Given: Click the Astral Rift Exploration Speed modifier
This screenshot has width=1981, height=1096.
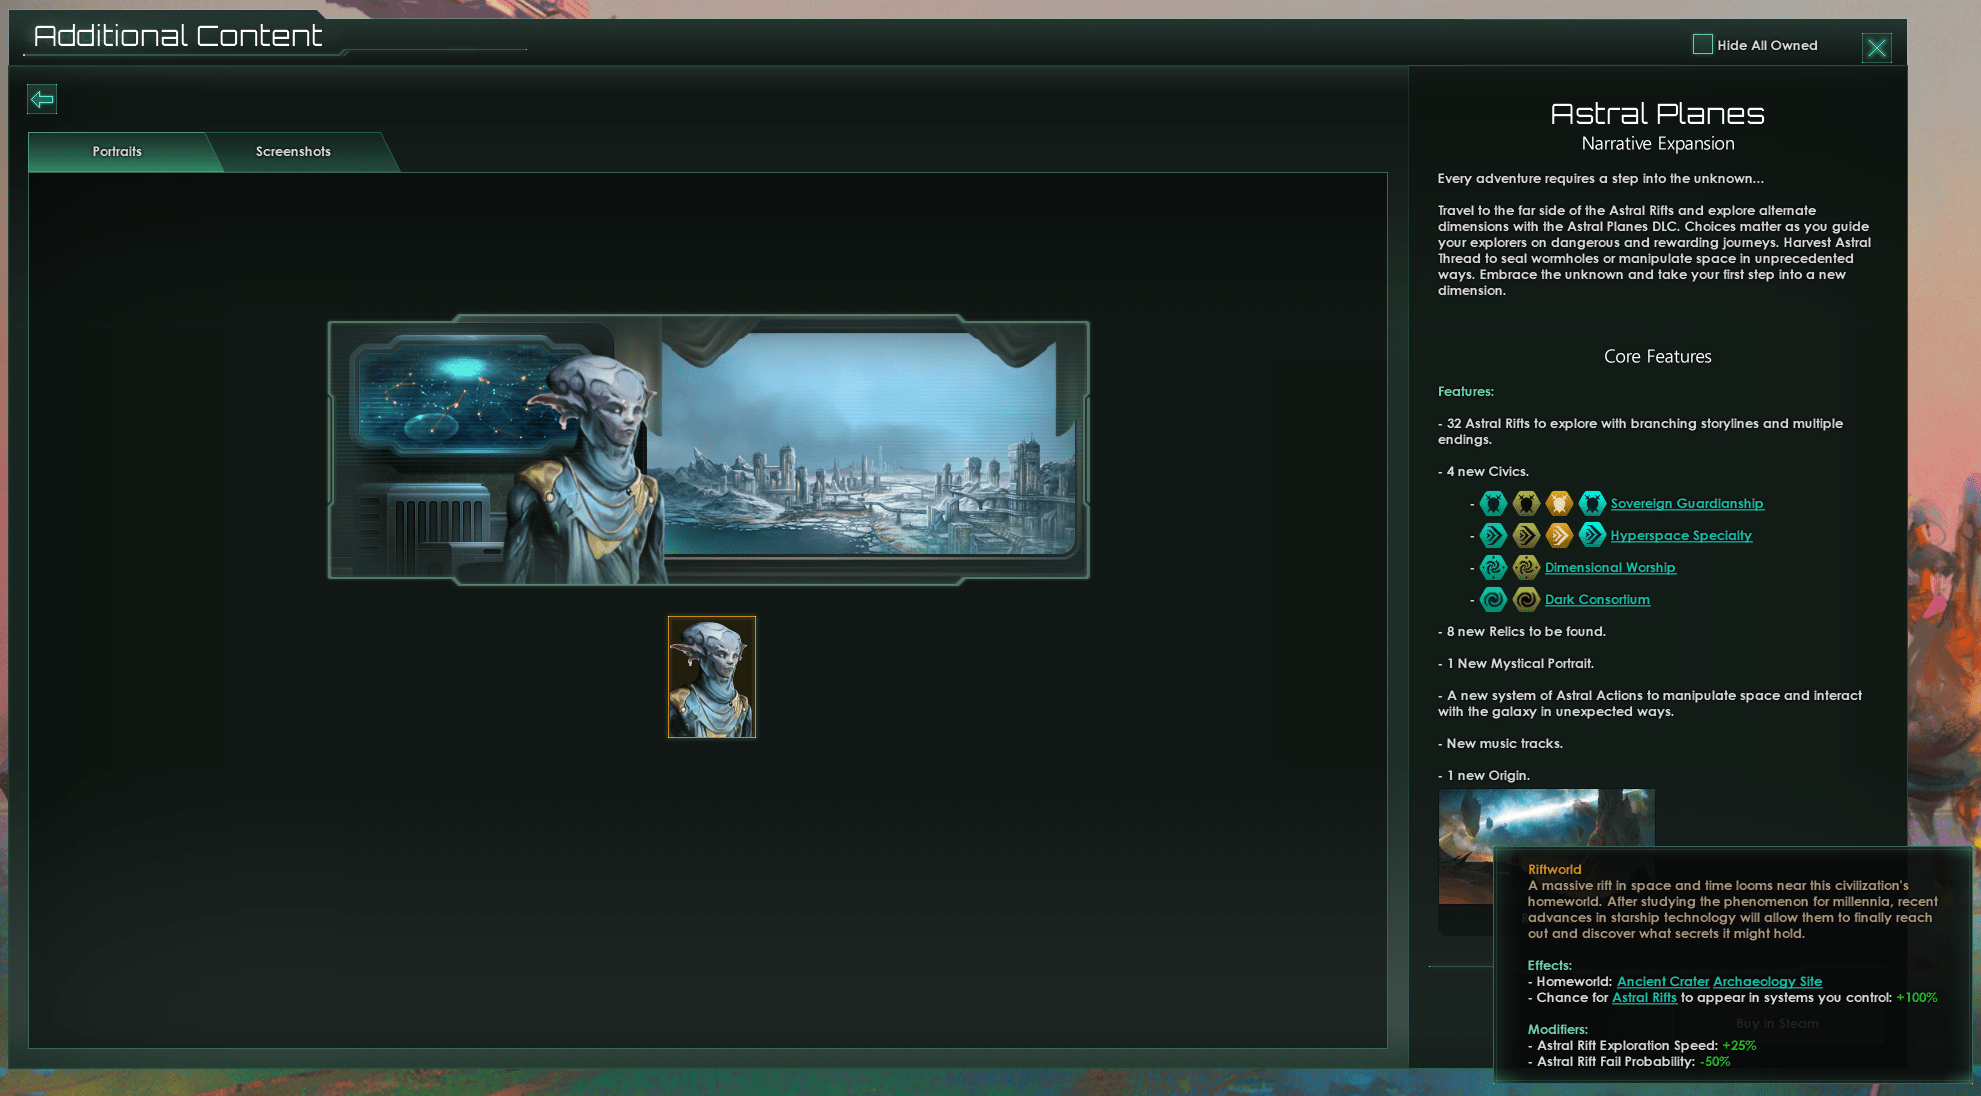Looking at the screenshot, I should coord(1642,1045).
